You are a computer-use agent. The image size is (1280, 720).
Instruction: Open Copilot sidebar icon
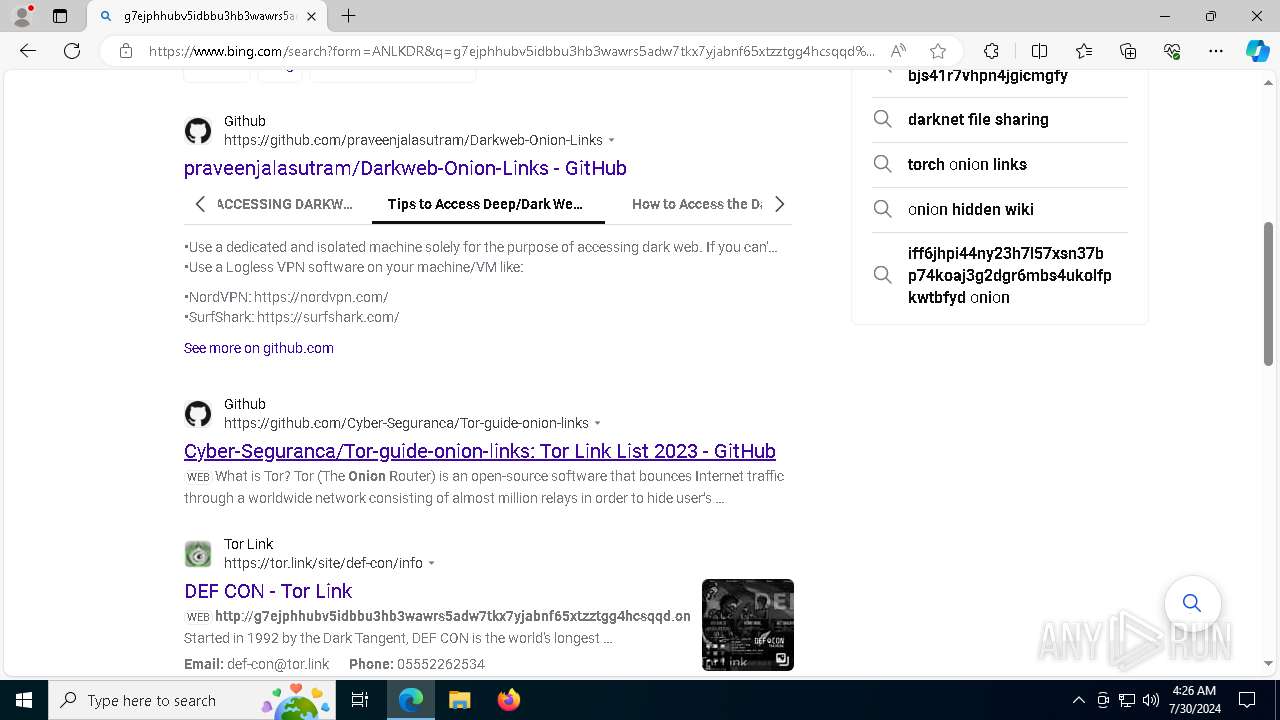click(1257, 51)
